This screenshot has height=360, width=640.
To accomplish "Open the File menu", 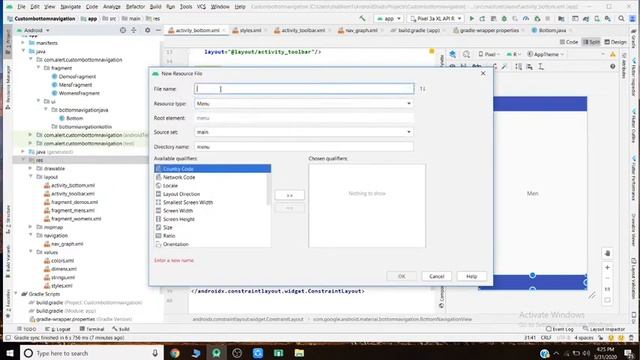I will tap(21, 7).
